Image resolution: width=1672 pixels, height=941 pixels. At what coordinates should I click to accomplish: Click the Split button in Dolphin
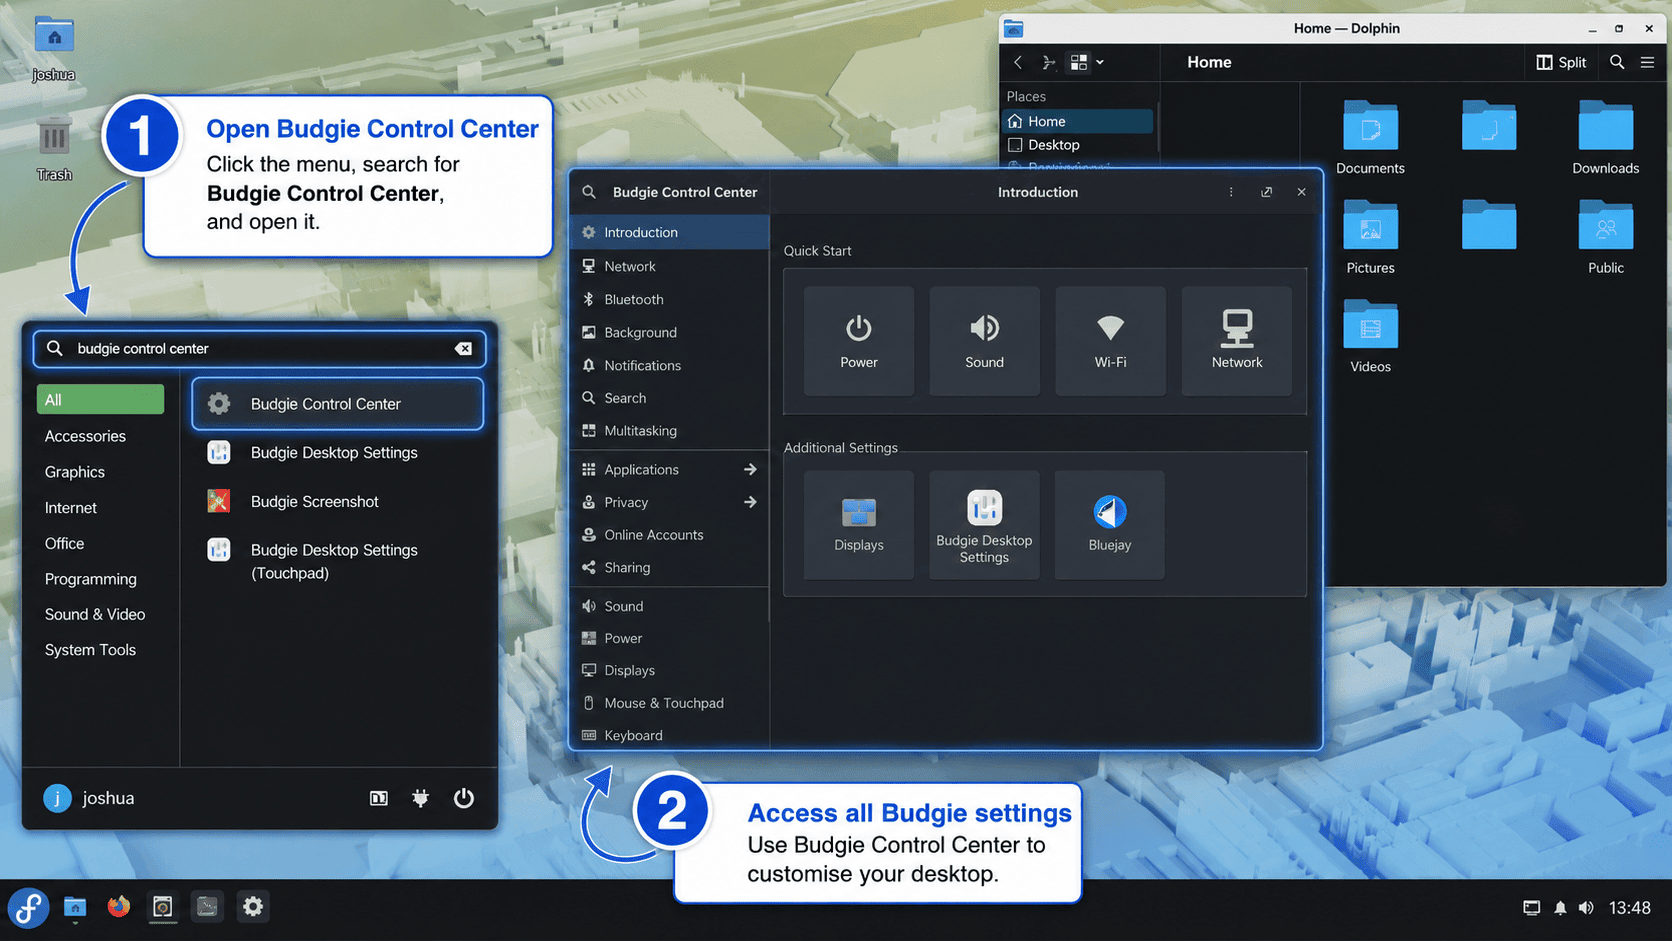coord(1561,62)
